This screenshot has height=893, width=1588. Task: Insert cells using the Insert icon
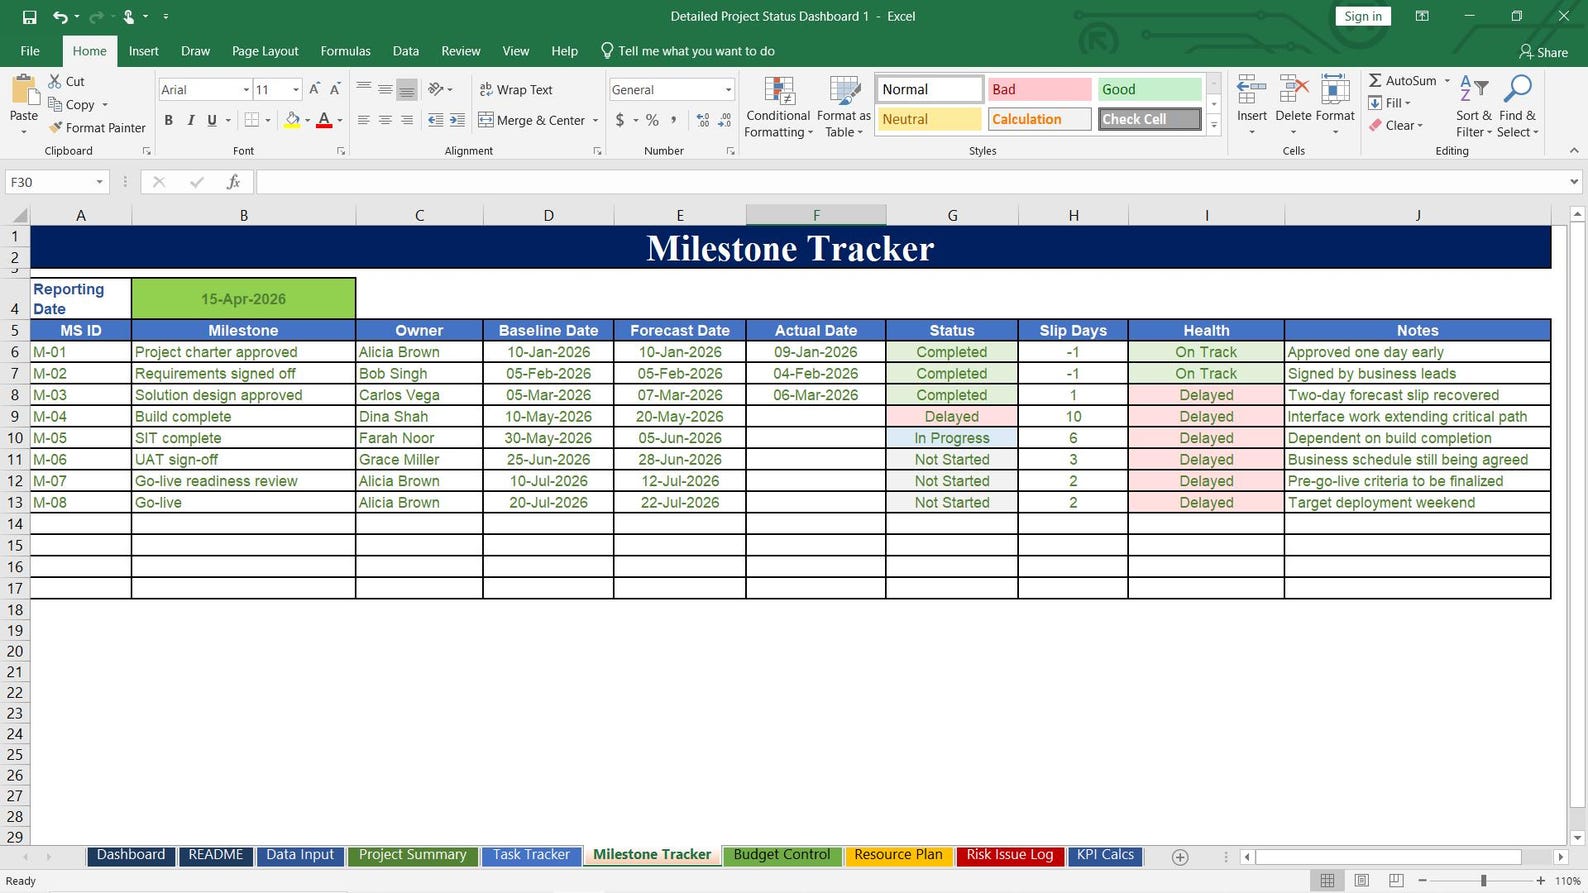click(1251, 91)
